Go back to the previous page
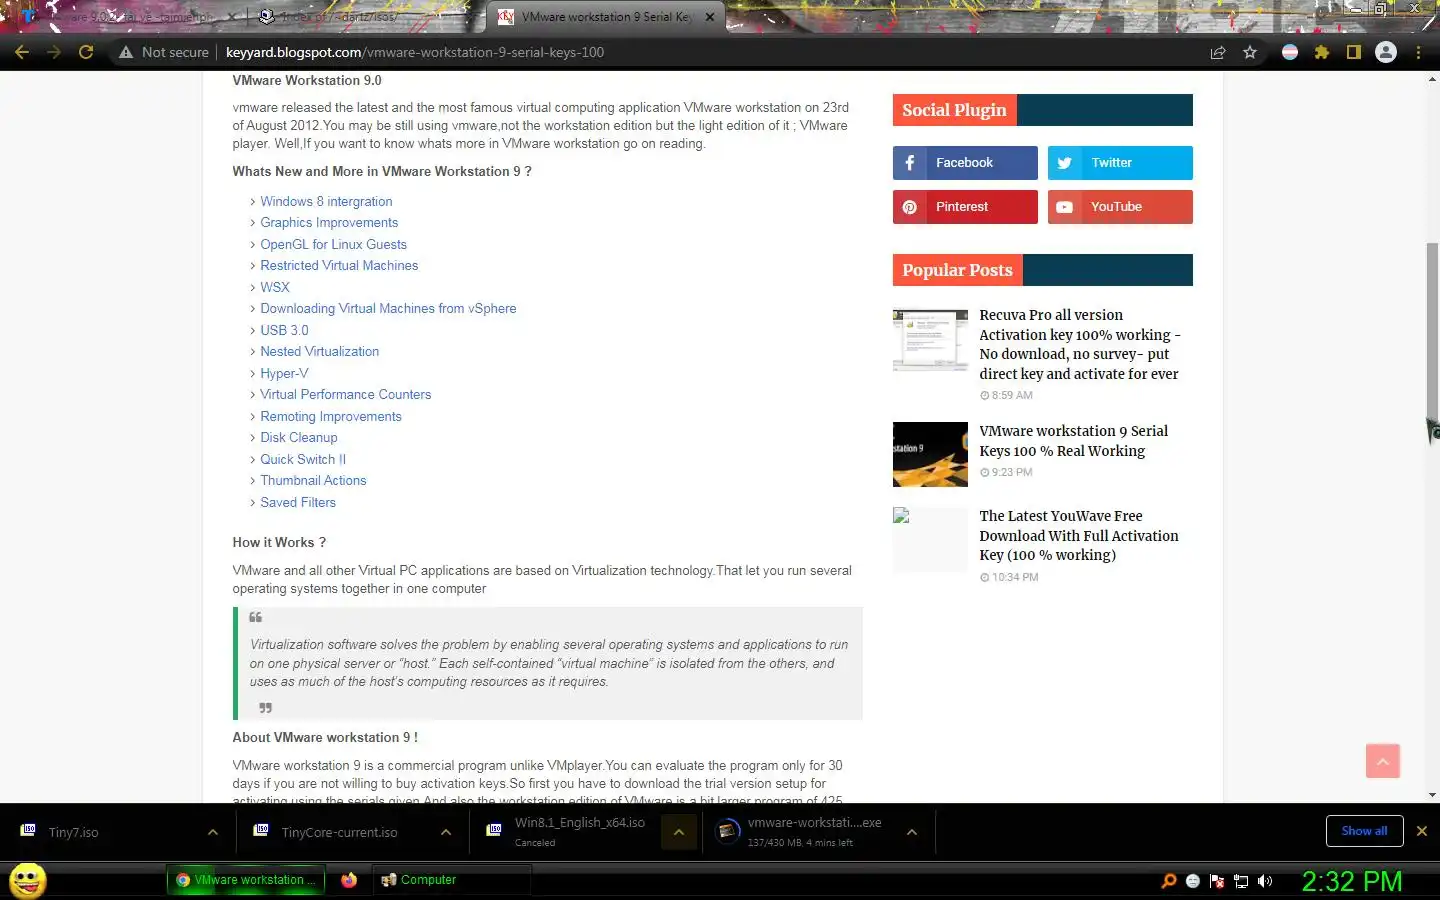The width and height of the screenshot is (1440, 900). pyautogui.click(x=22, y=52)
